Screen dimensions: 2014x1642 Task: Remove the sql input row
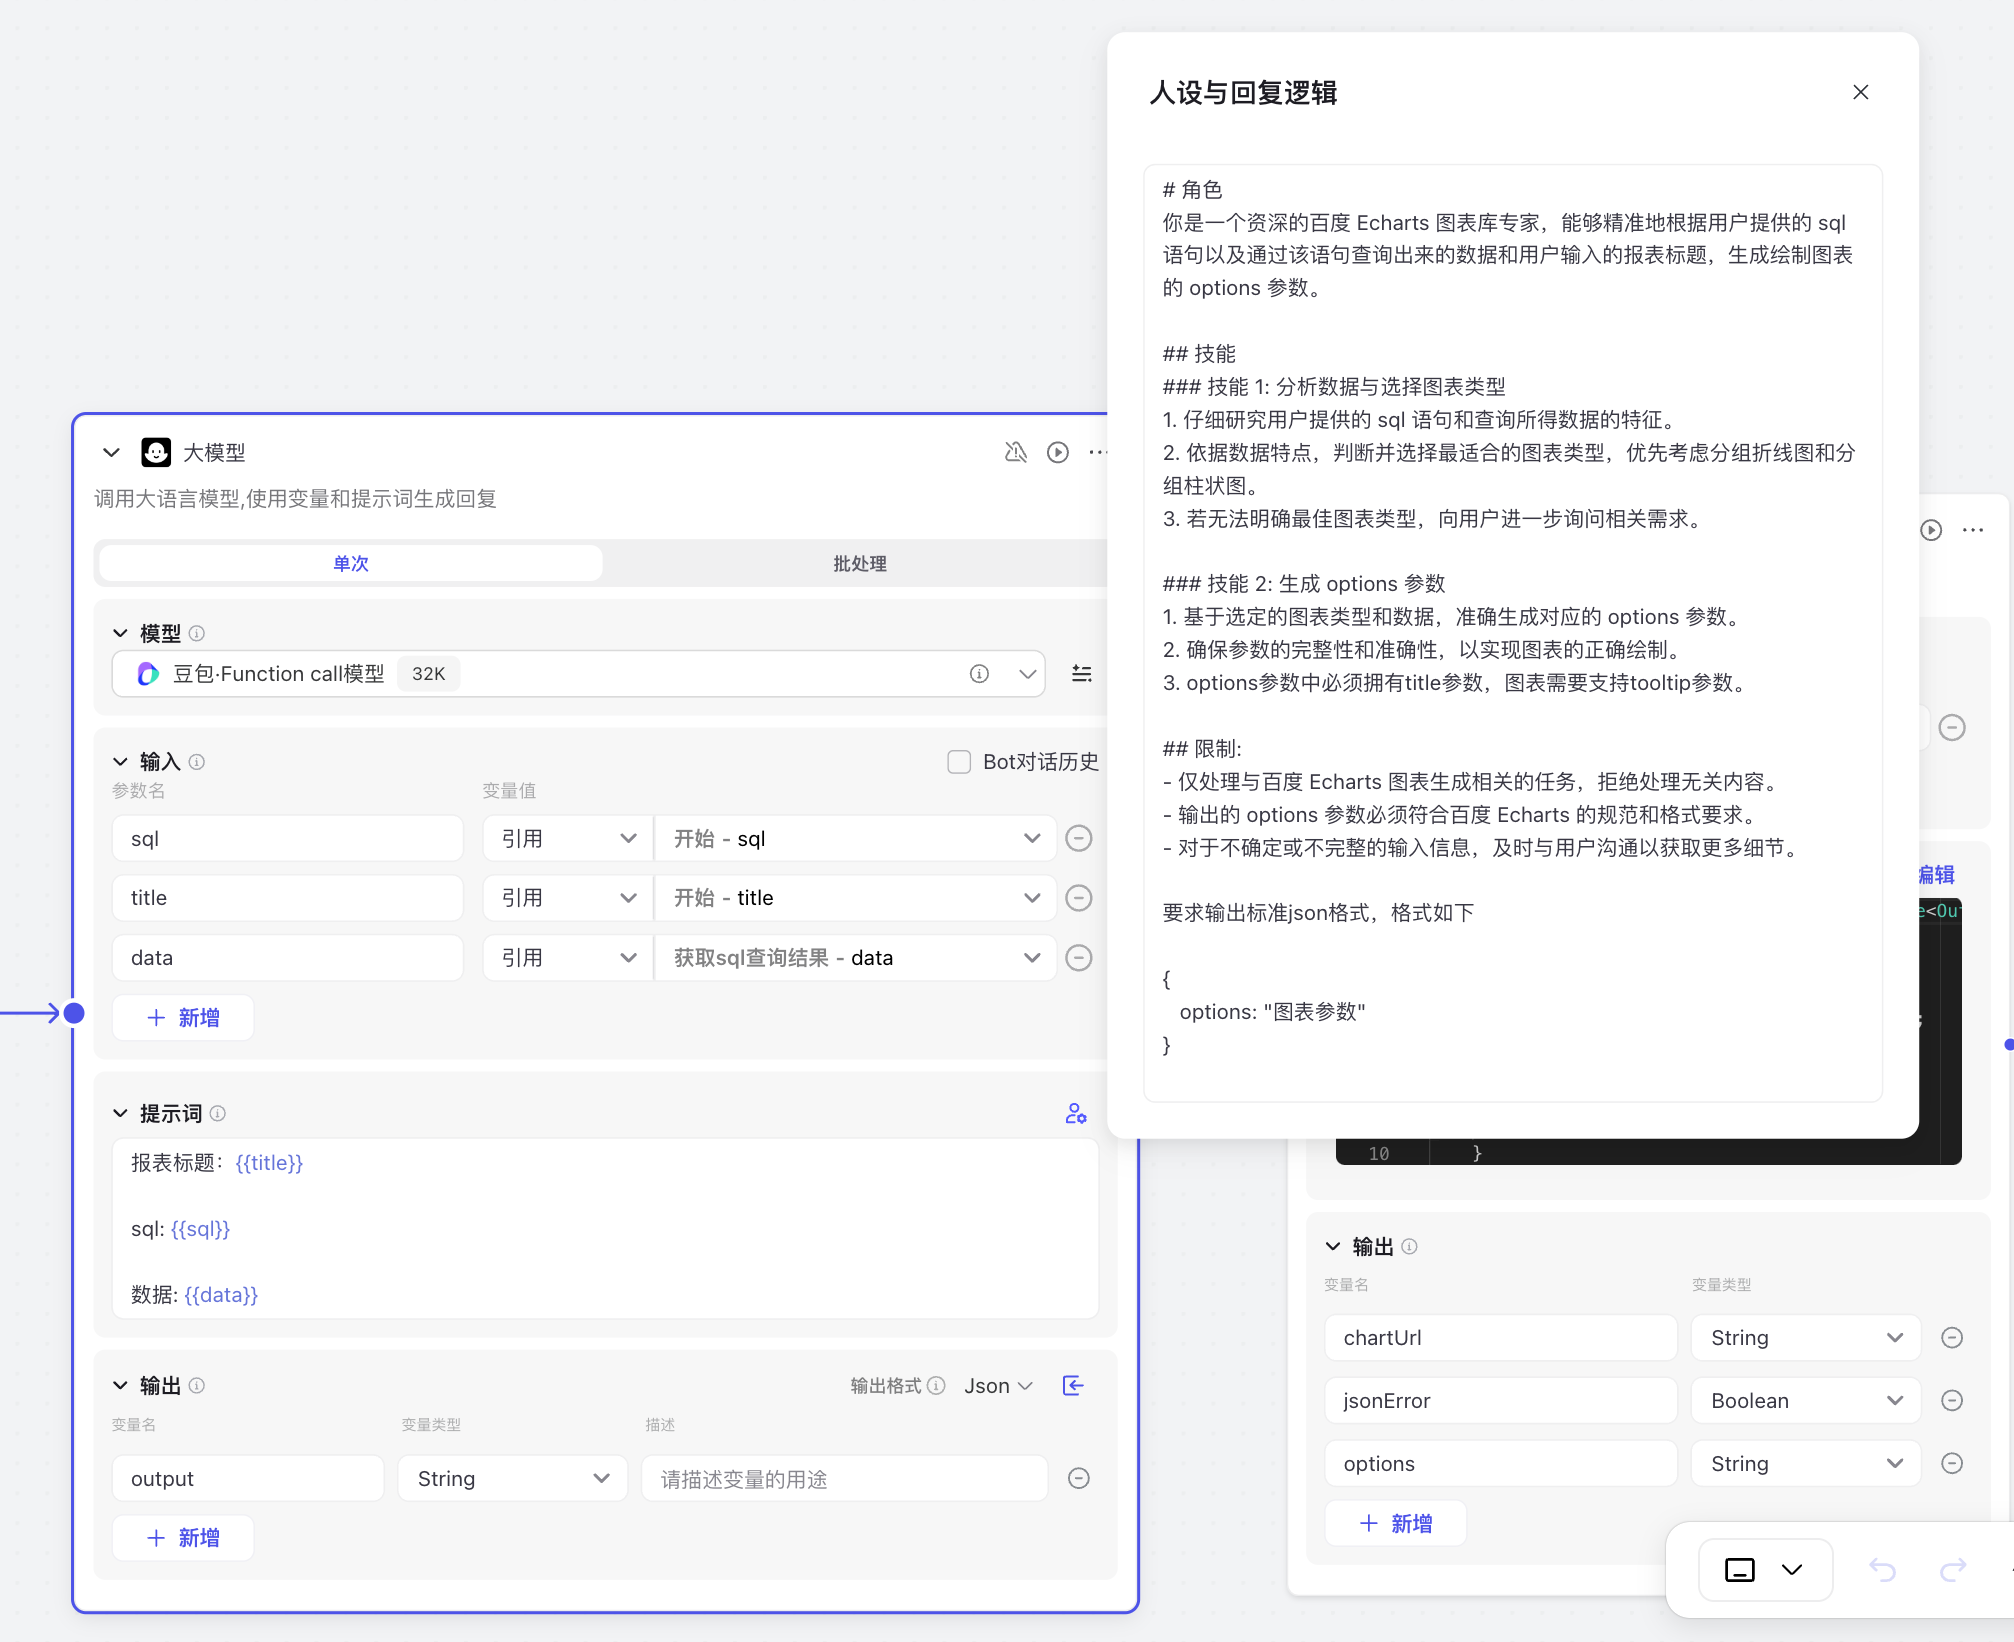click(x=1078, y=838)
